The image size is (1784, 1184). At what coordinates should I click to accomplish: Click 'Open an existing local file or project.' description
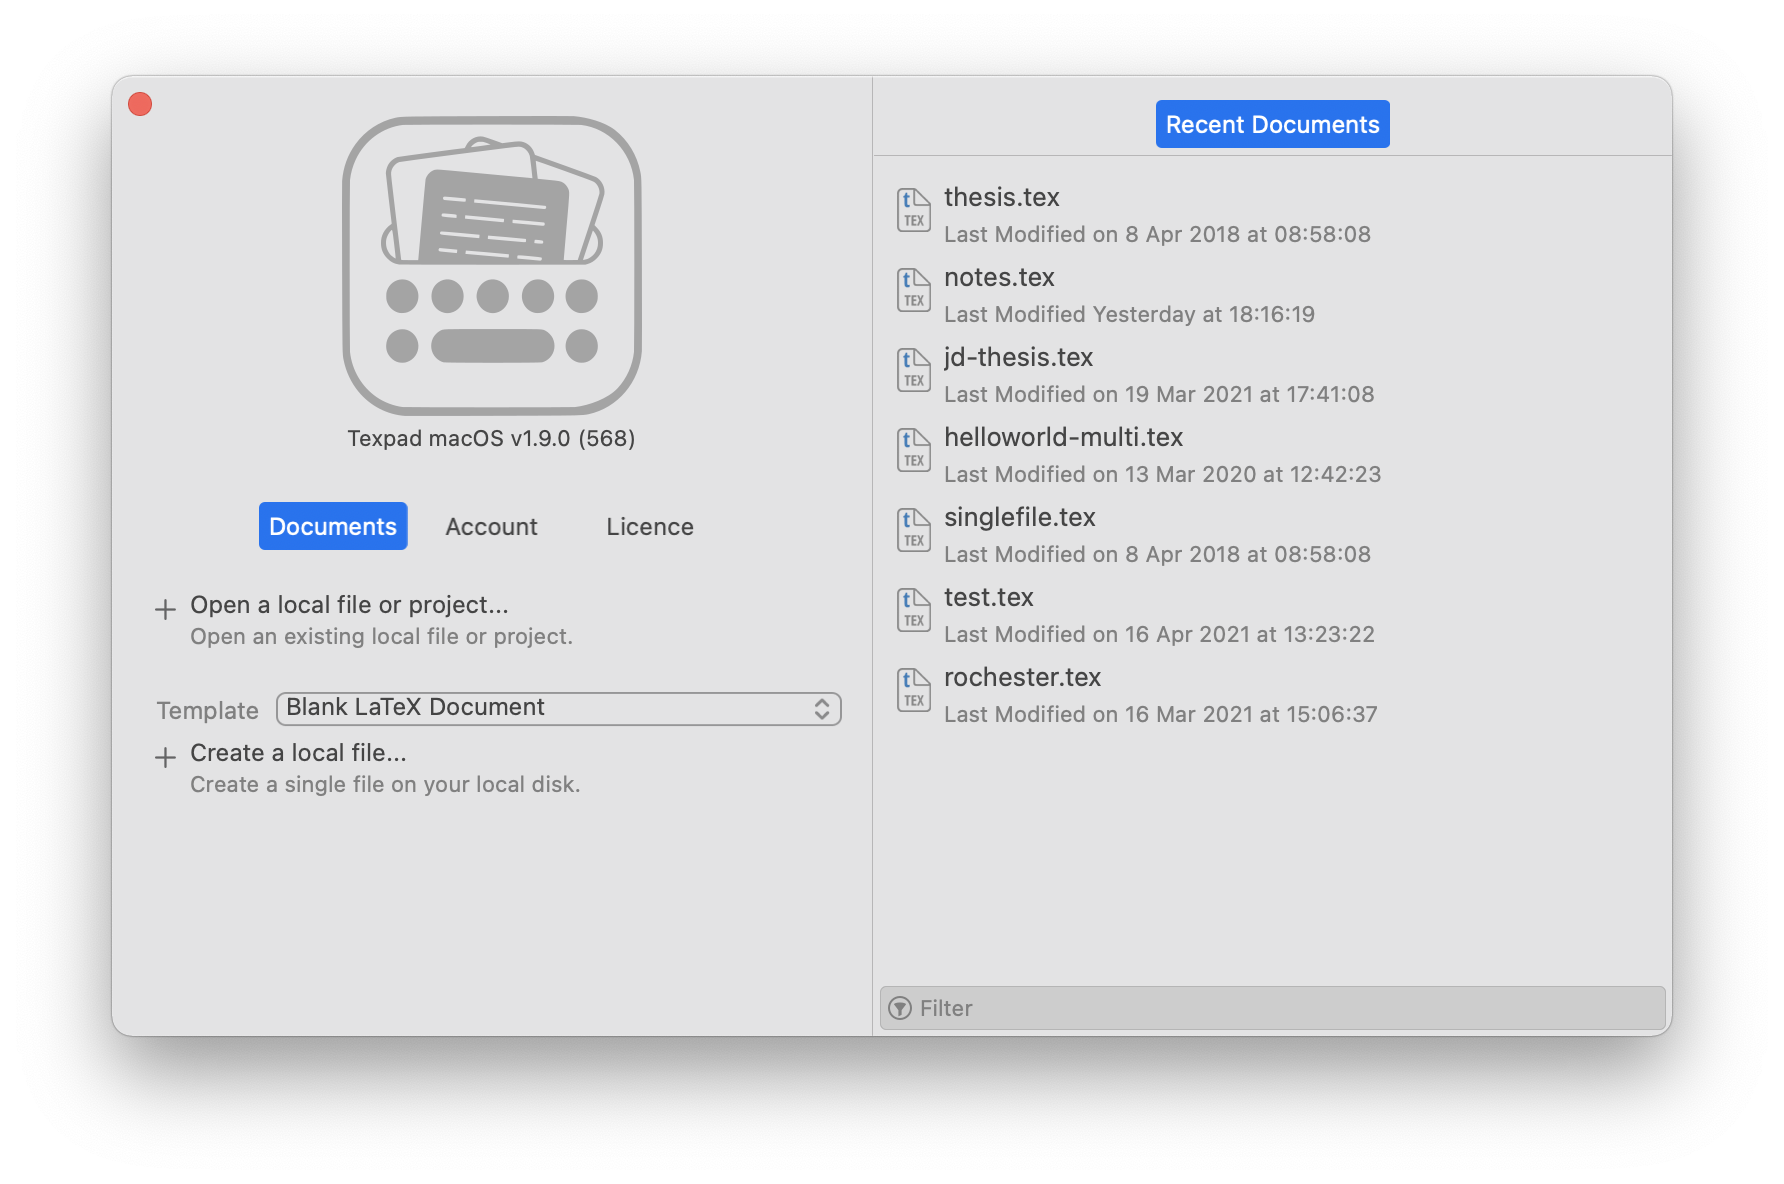381,636
